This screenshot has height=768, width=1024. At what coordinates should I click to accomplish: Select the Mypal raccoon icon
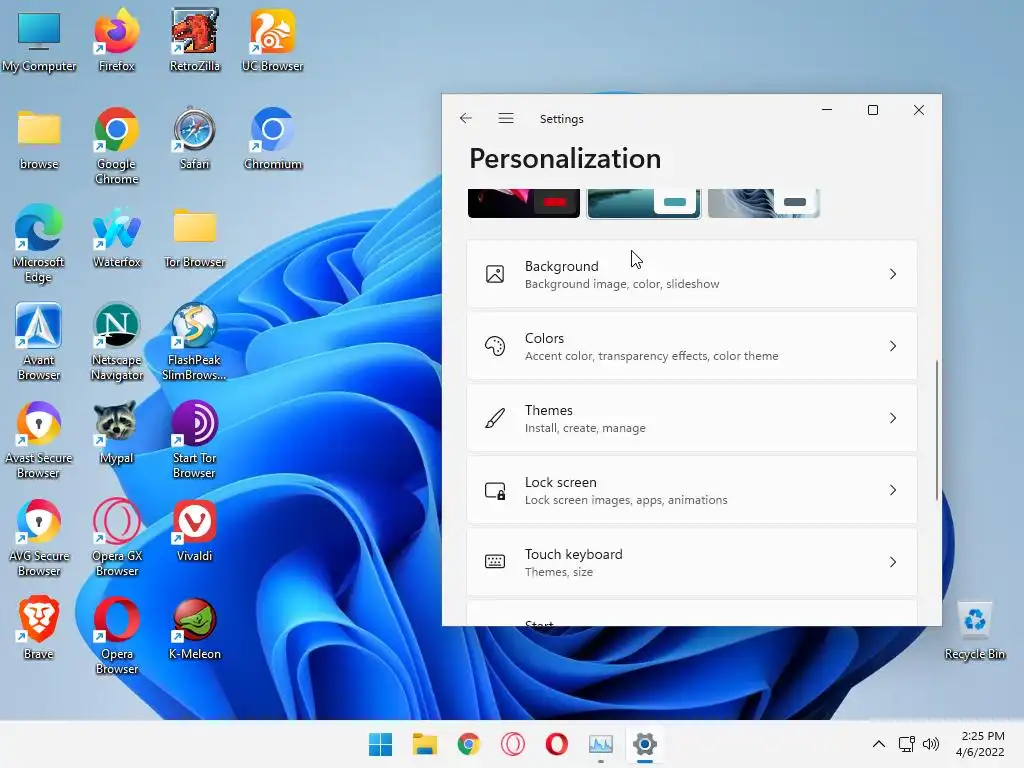coord(116,433)
